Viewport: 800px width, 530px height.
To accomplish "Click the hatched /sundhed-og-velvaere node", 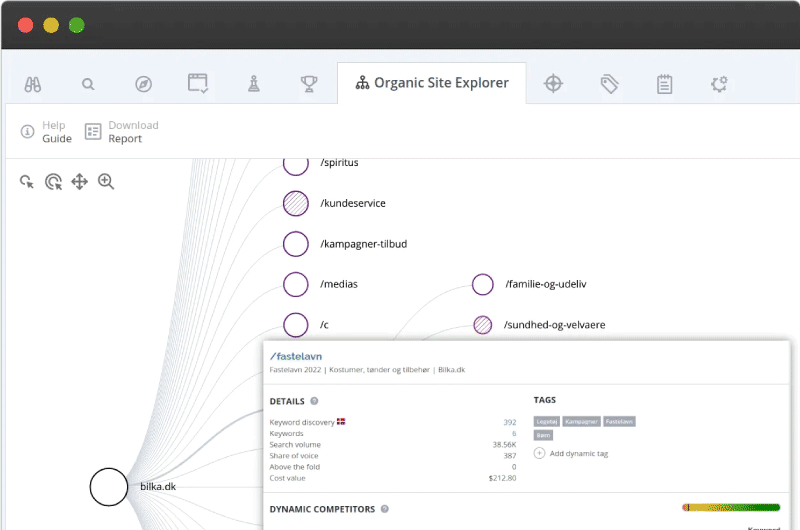I will (x=483, y=325).
